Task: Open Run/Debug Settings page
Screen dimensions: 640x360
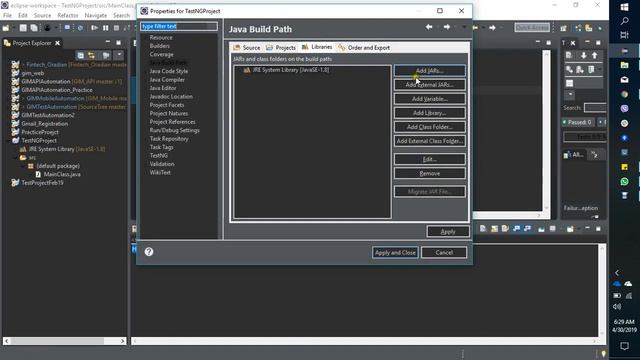Action: 174,130
